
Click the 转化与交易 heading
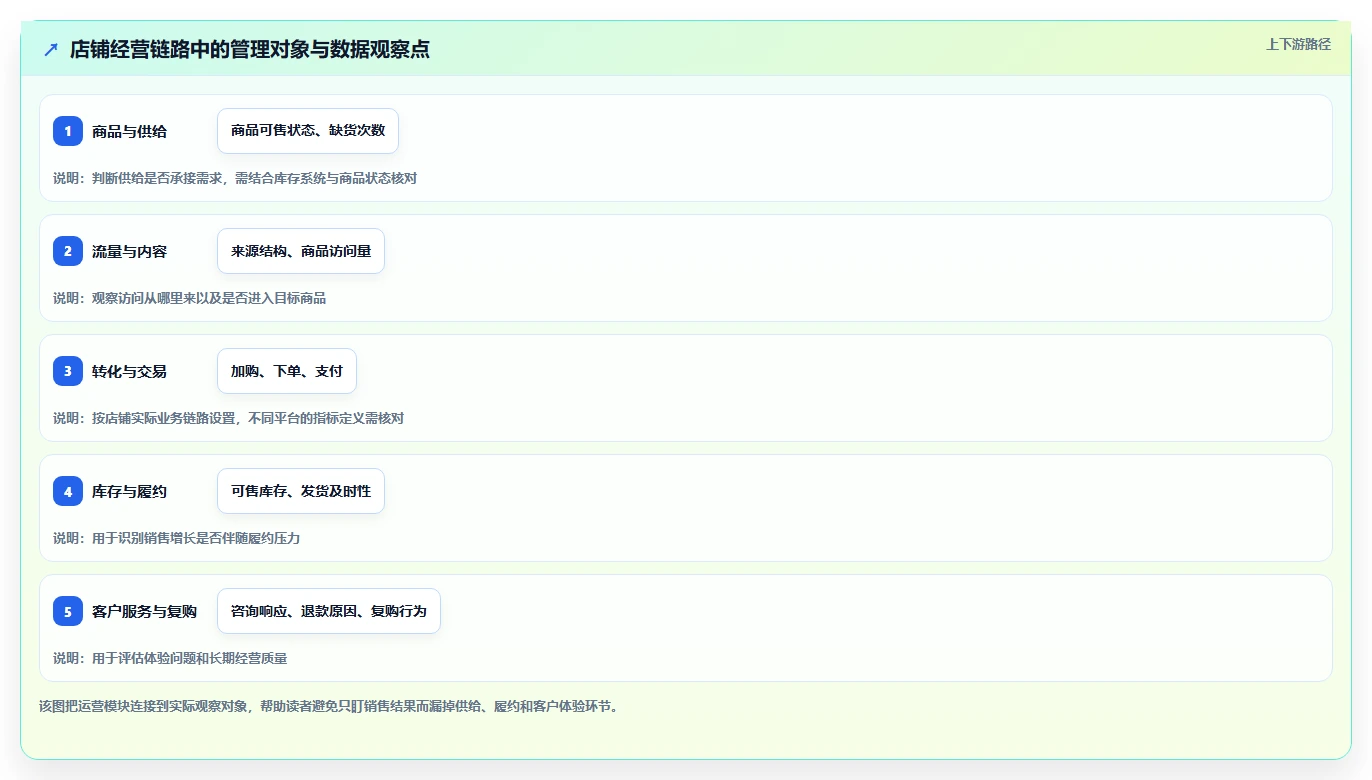point(129,371)
